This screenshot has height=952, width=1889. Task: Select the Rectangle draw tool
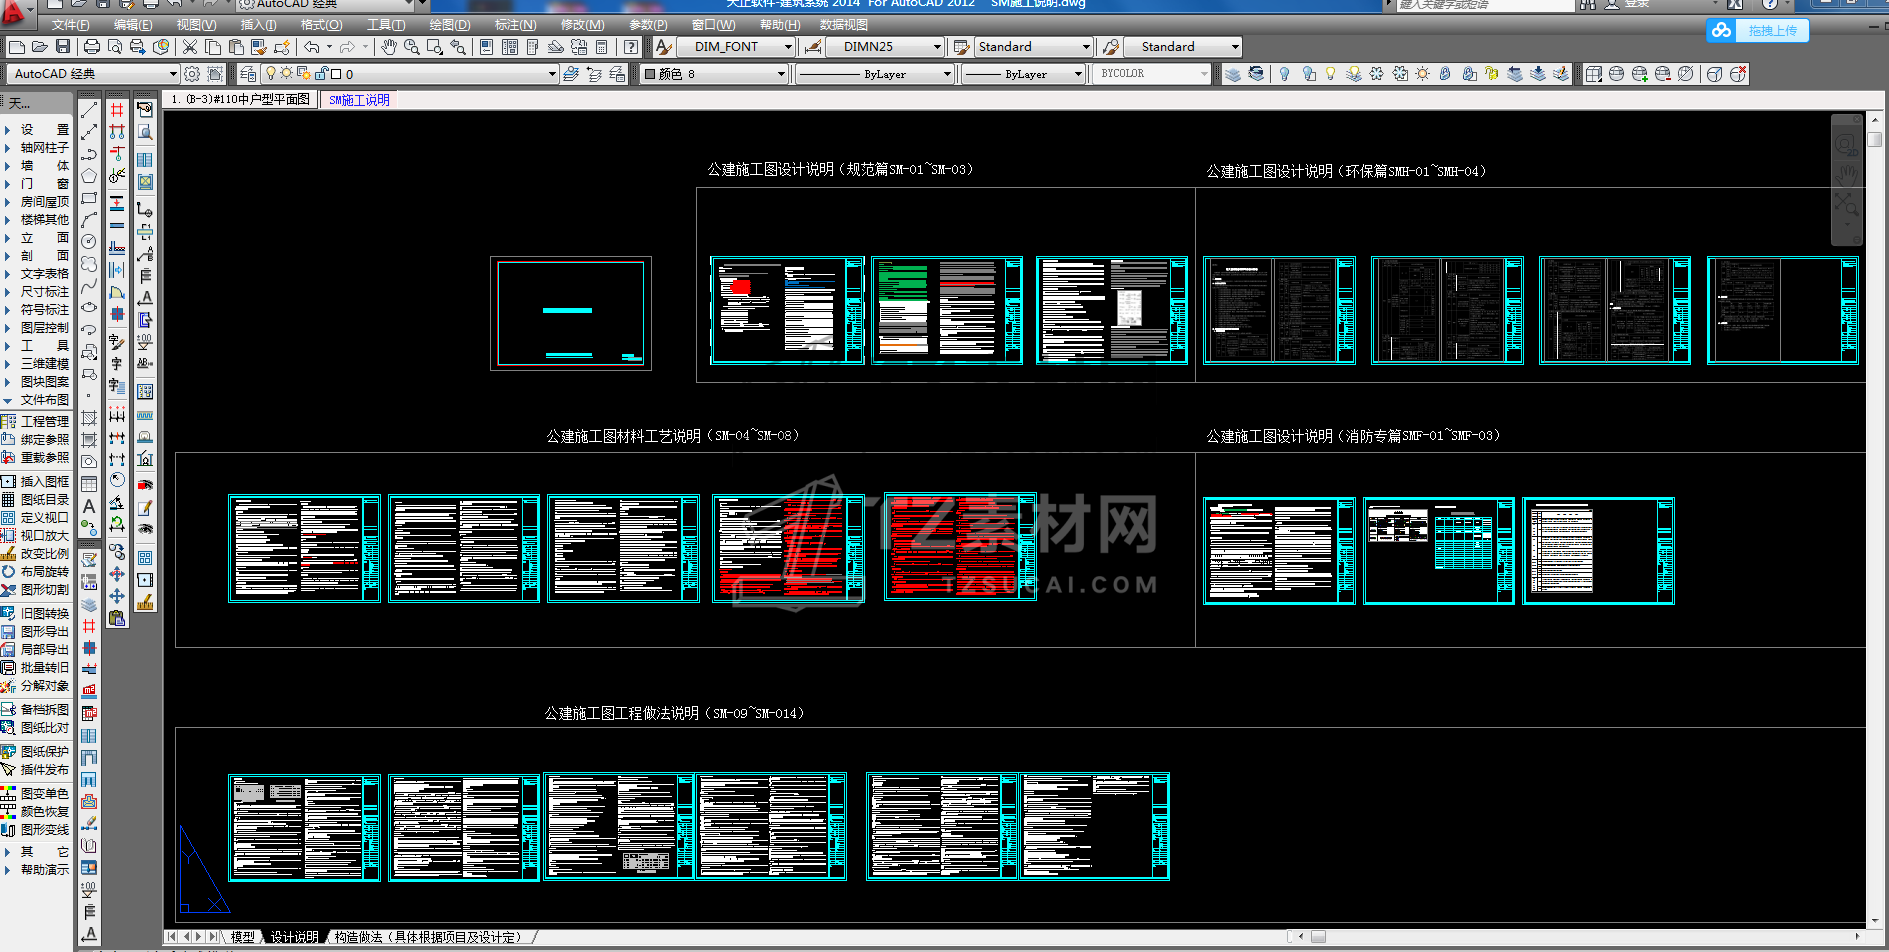click(x=89, y=199)
